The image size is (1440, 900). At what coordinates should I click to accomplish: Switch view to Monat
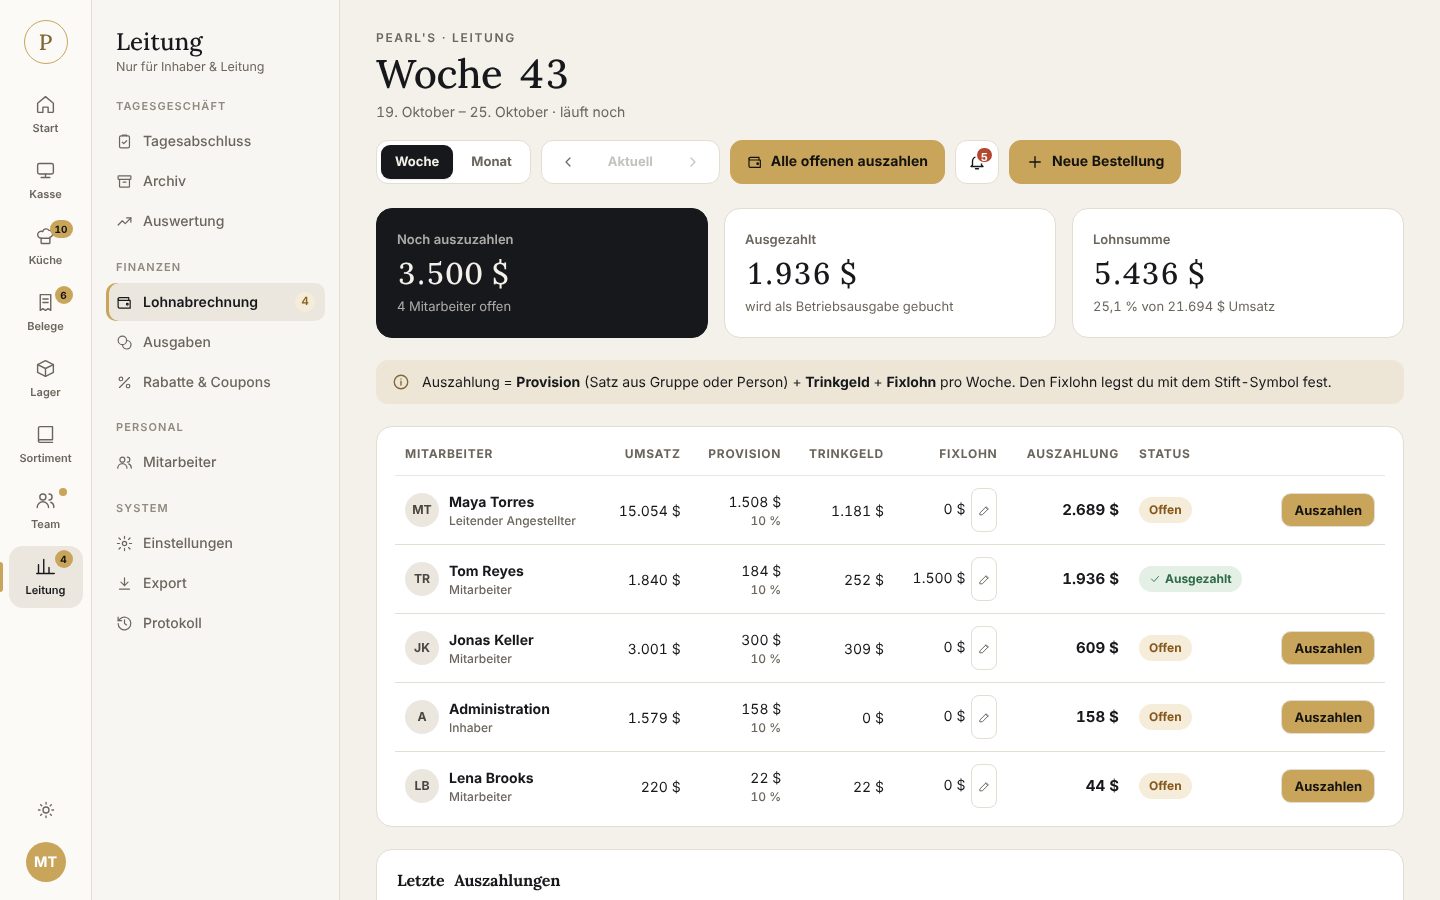pos(491,162)
